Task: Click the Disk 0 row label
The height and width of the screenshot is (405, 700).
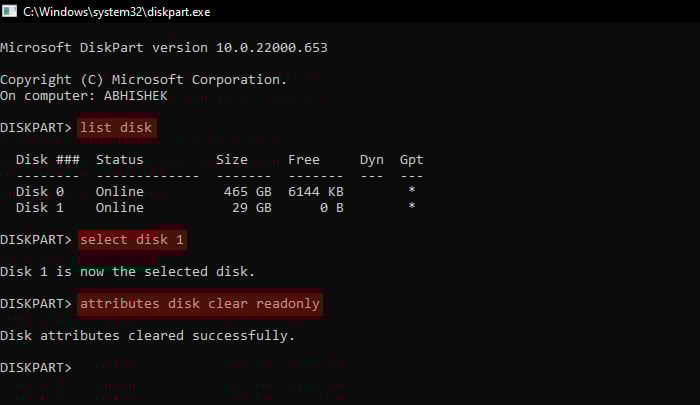Action: (x=40, y=192)
